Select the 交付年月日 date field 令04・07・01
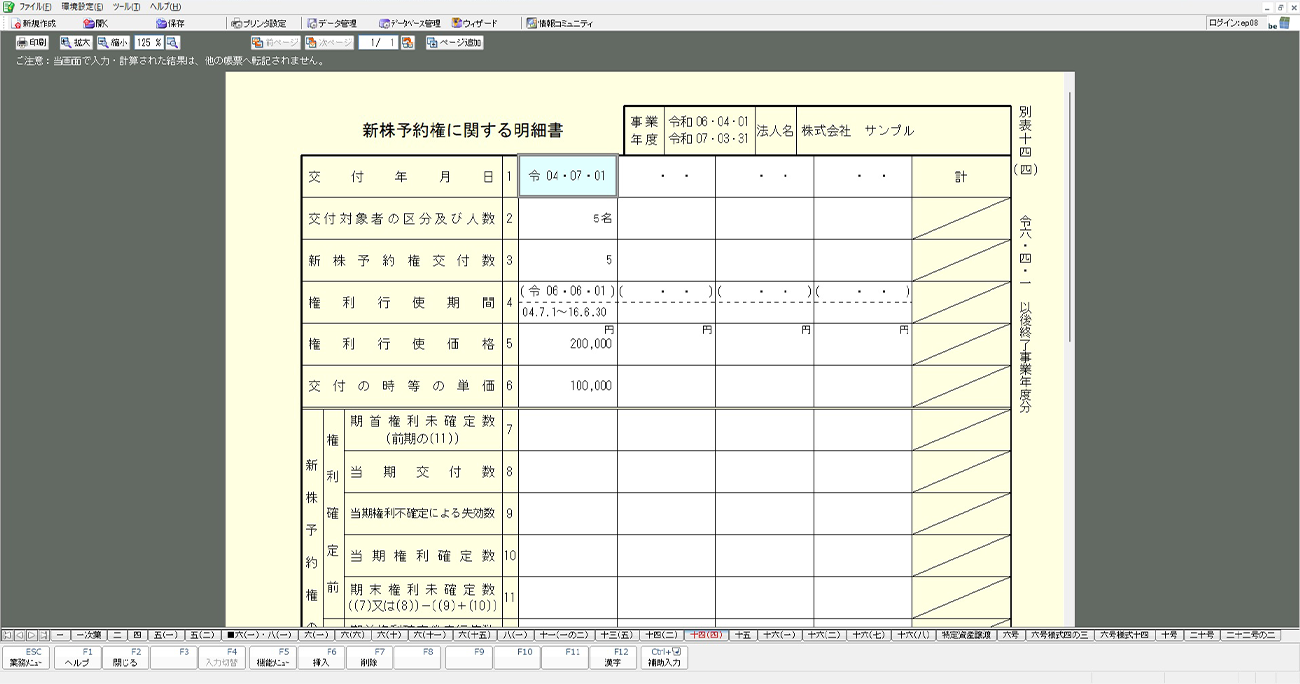 [567, 177]
